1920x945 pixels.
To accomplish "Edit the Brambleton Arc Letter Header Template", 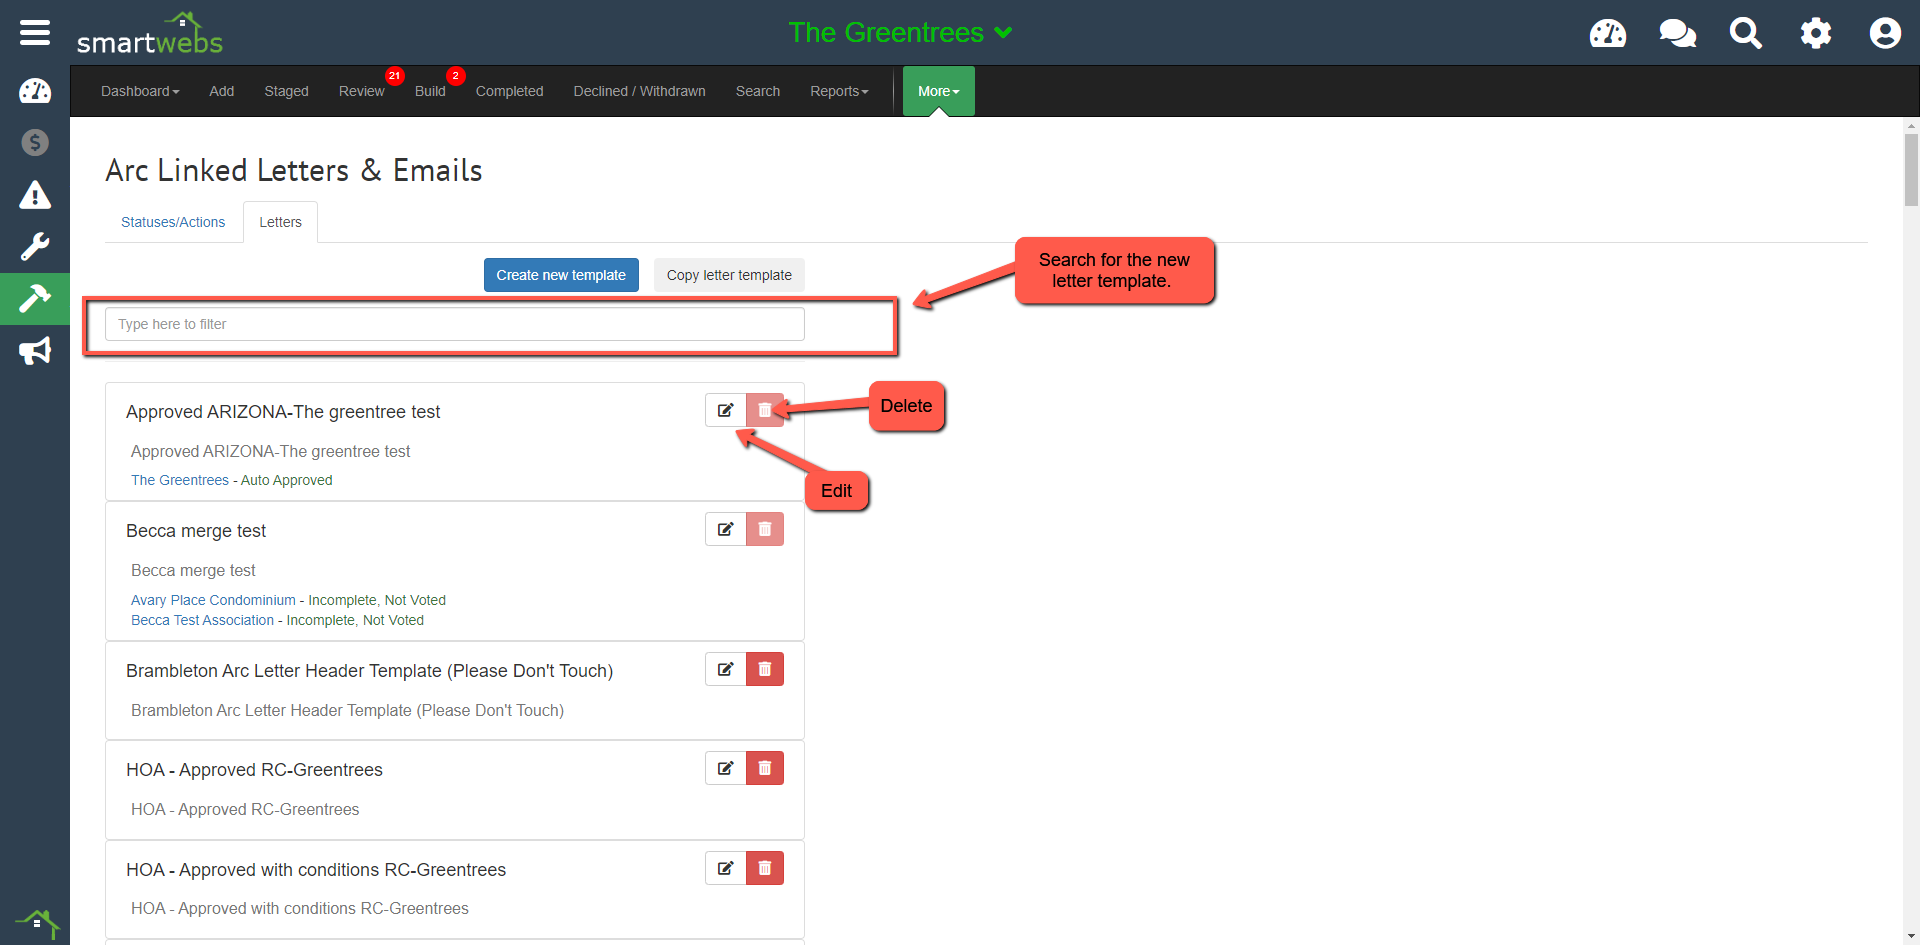I will (x=726, y=669).
